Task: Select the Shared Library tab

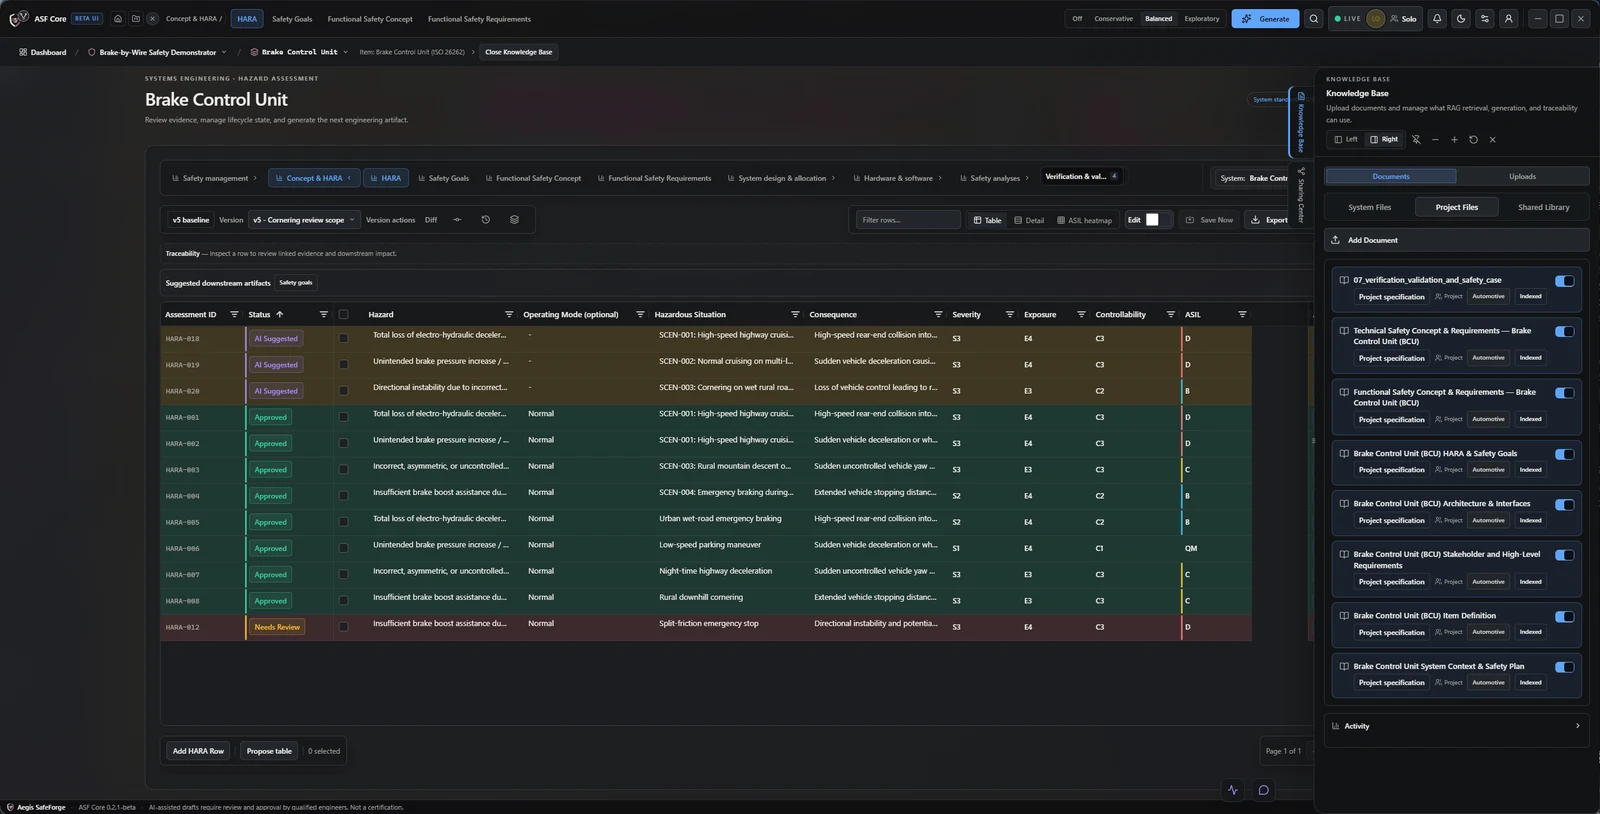Action: tap(1543, 207)
